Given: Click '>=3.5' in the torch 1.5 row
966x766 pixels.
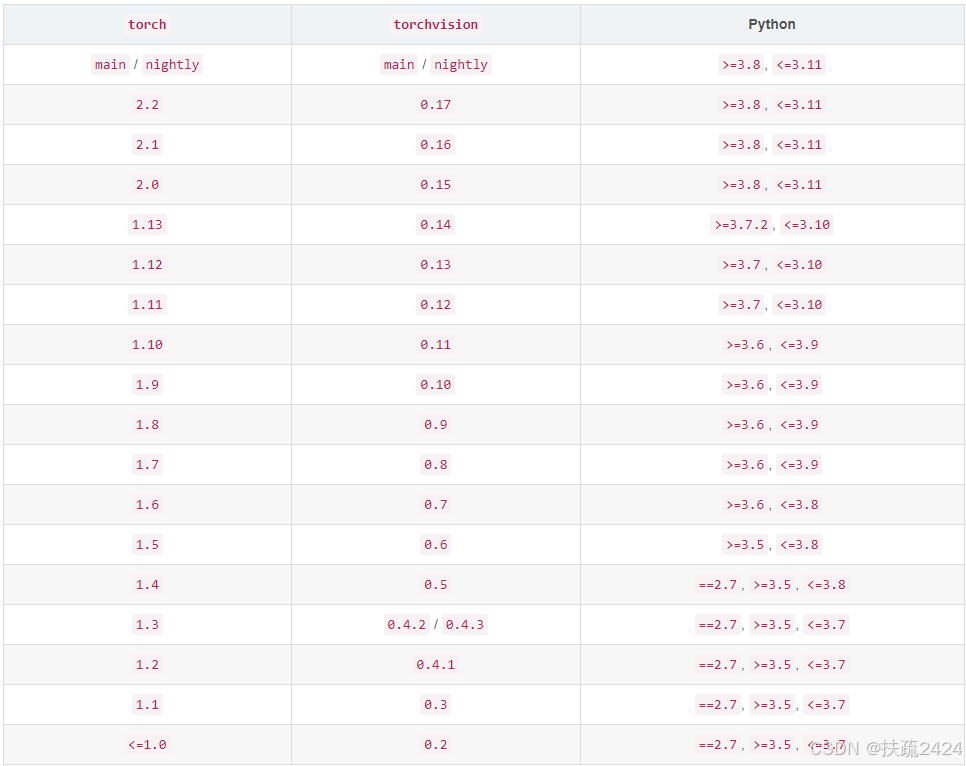Looking at the screenshot, I should coord(745,545).
